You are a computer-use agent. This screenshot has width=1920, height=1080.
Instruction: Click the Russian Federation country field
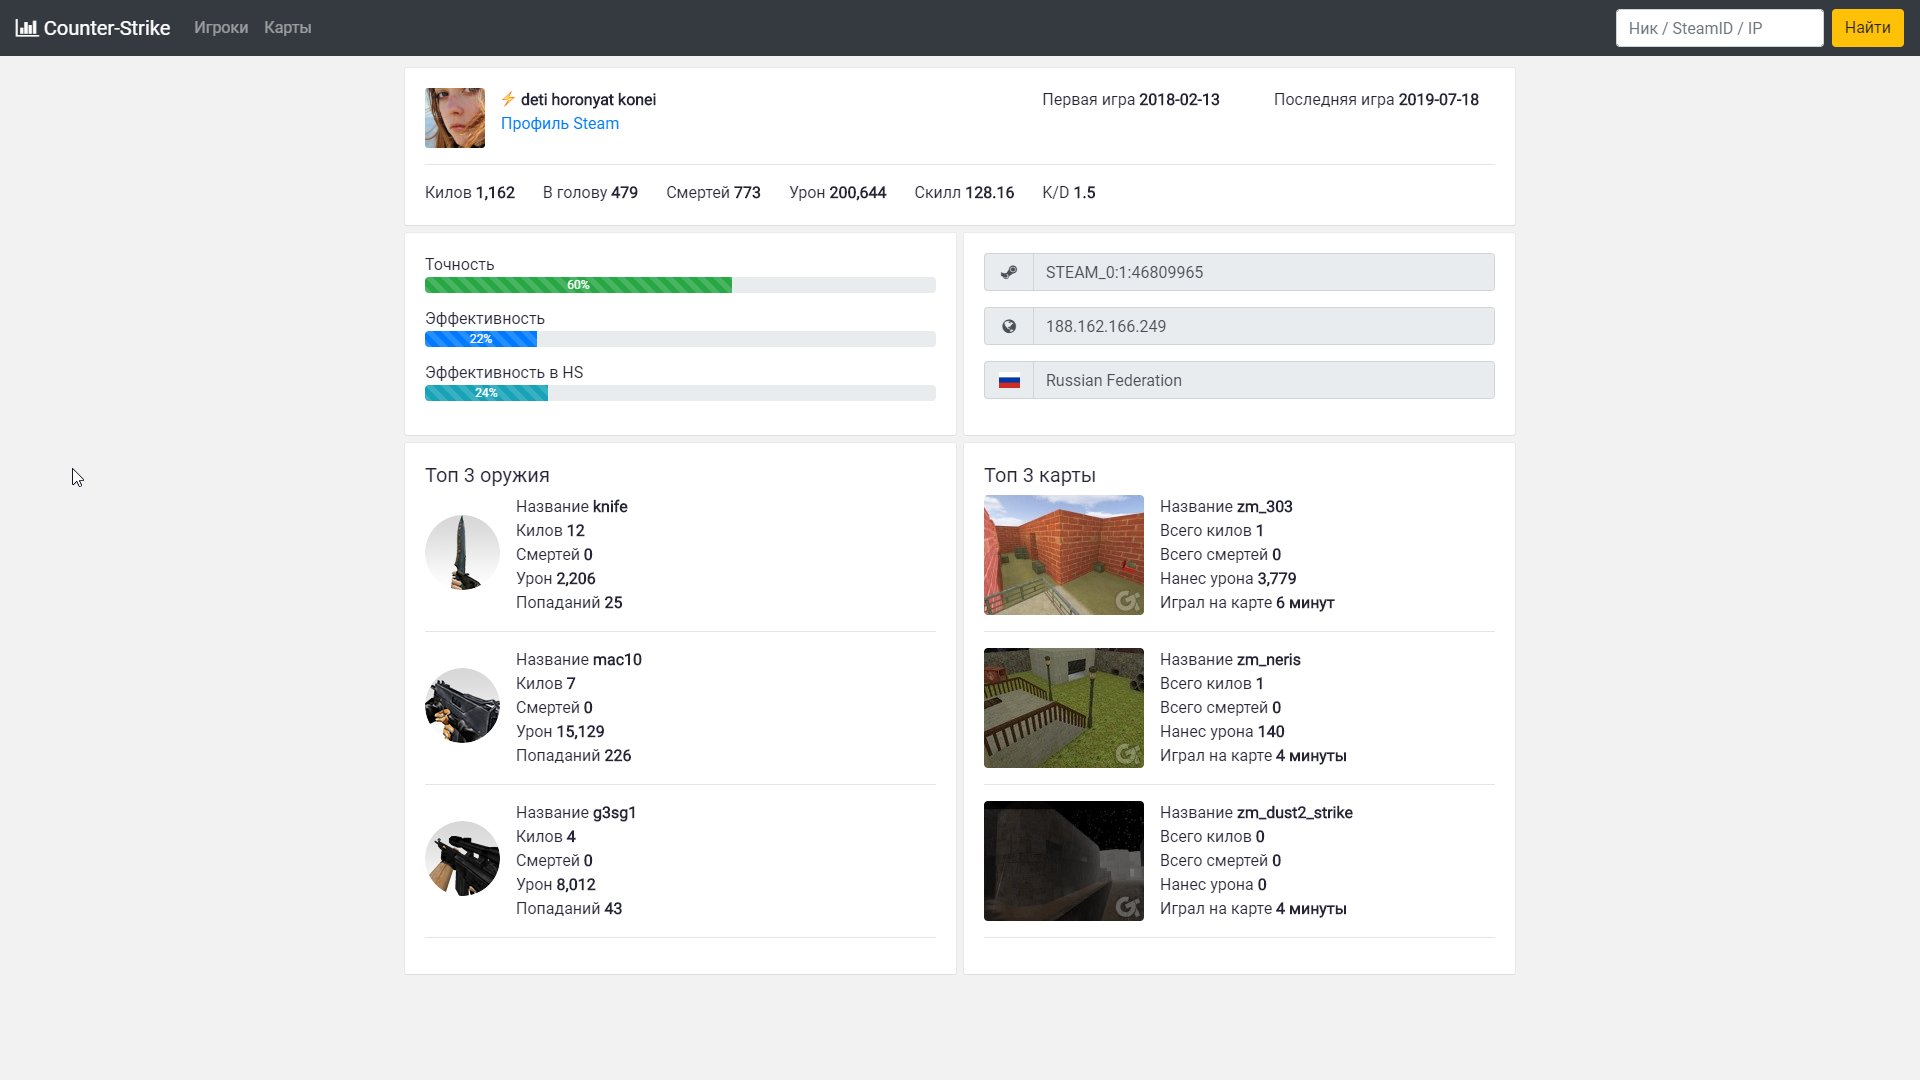pos(1264,380)
